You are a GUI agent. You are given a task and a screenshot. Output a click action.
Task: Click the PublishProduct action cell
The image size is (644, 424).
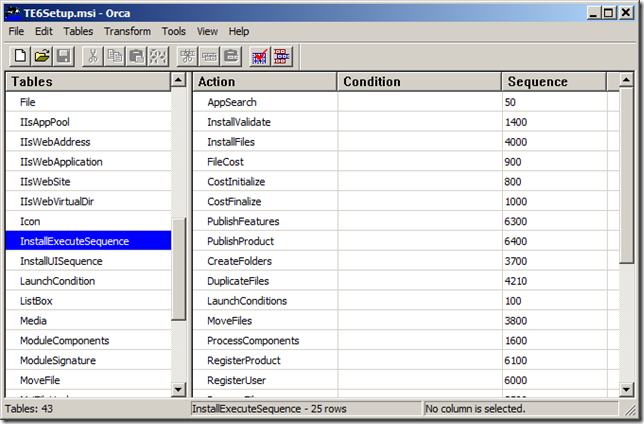pyautogui.click(x=265, y=241)
